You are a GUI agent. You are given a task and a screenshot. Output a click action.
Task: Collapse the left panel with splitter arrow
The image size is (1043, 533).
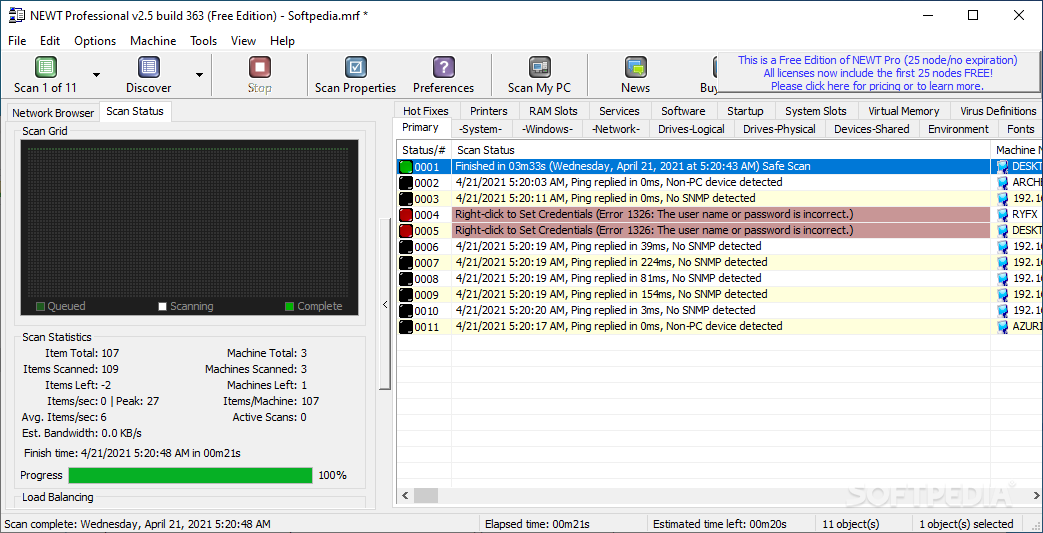coord(384,305)
